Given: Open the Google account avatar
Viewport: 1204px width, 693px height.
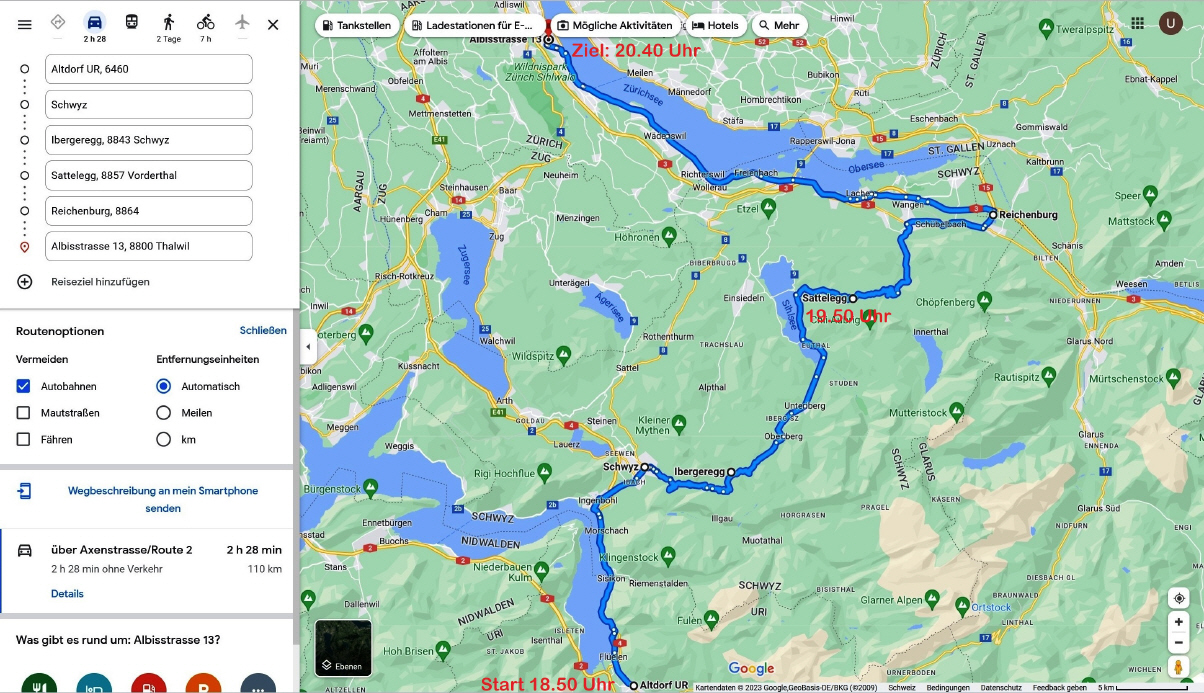Looking at the screenshot, I should [1171, 24].
